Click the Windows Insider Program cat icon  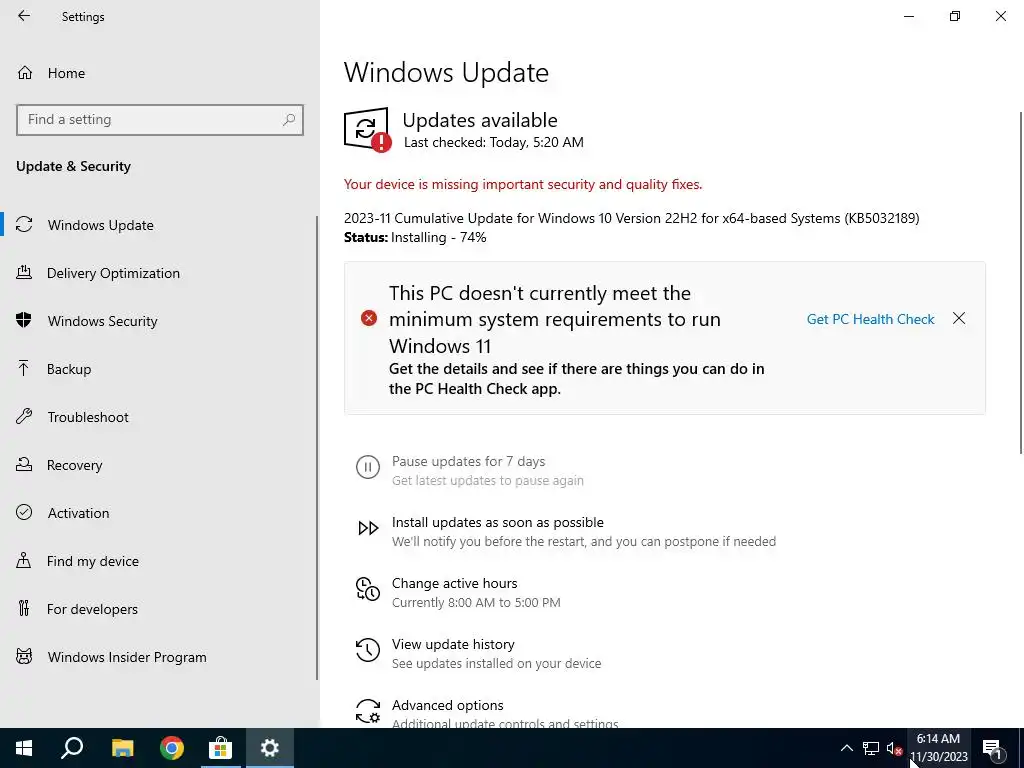point(24,656)
